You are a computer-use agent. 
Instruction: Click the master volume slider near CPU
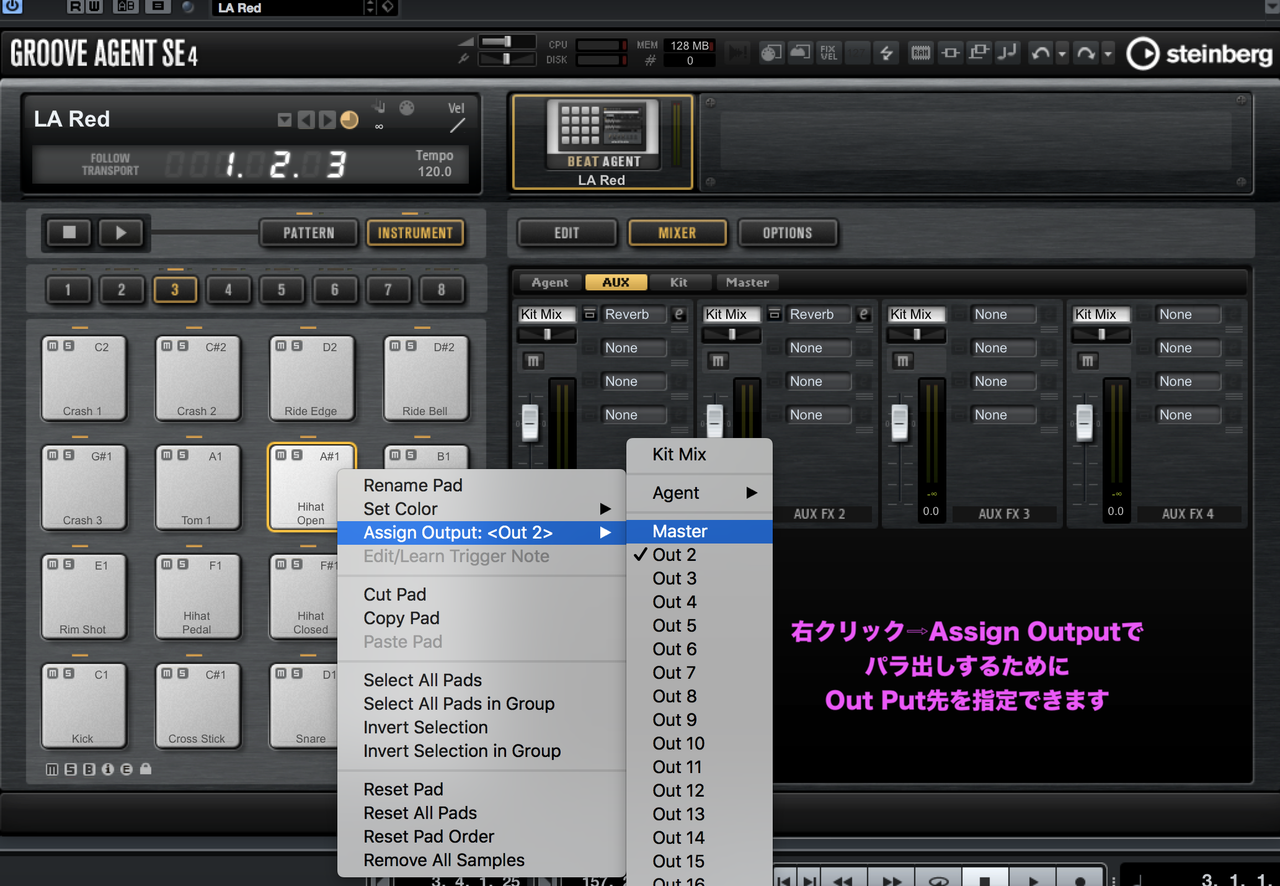pos(508,42)
